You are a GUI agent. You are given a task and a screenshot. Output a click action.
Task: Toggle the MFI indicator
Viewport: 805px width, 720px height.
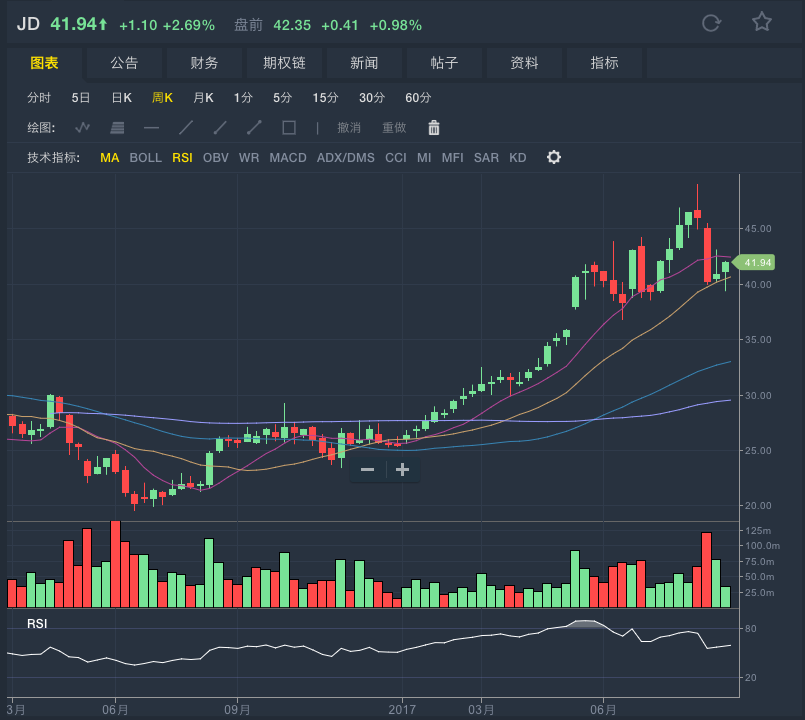pyautogui.click(x=452, y=158)
